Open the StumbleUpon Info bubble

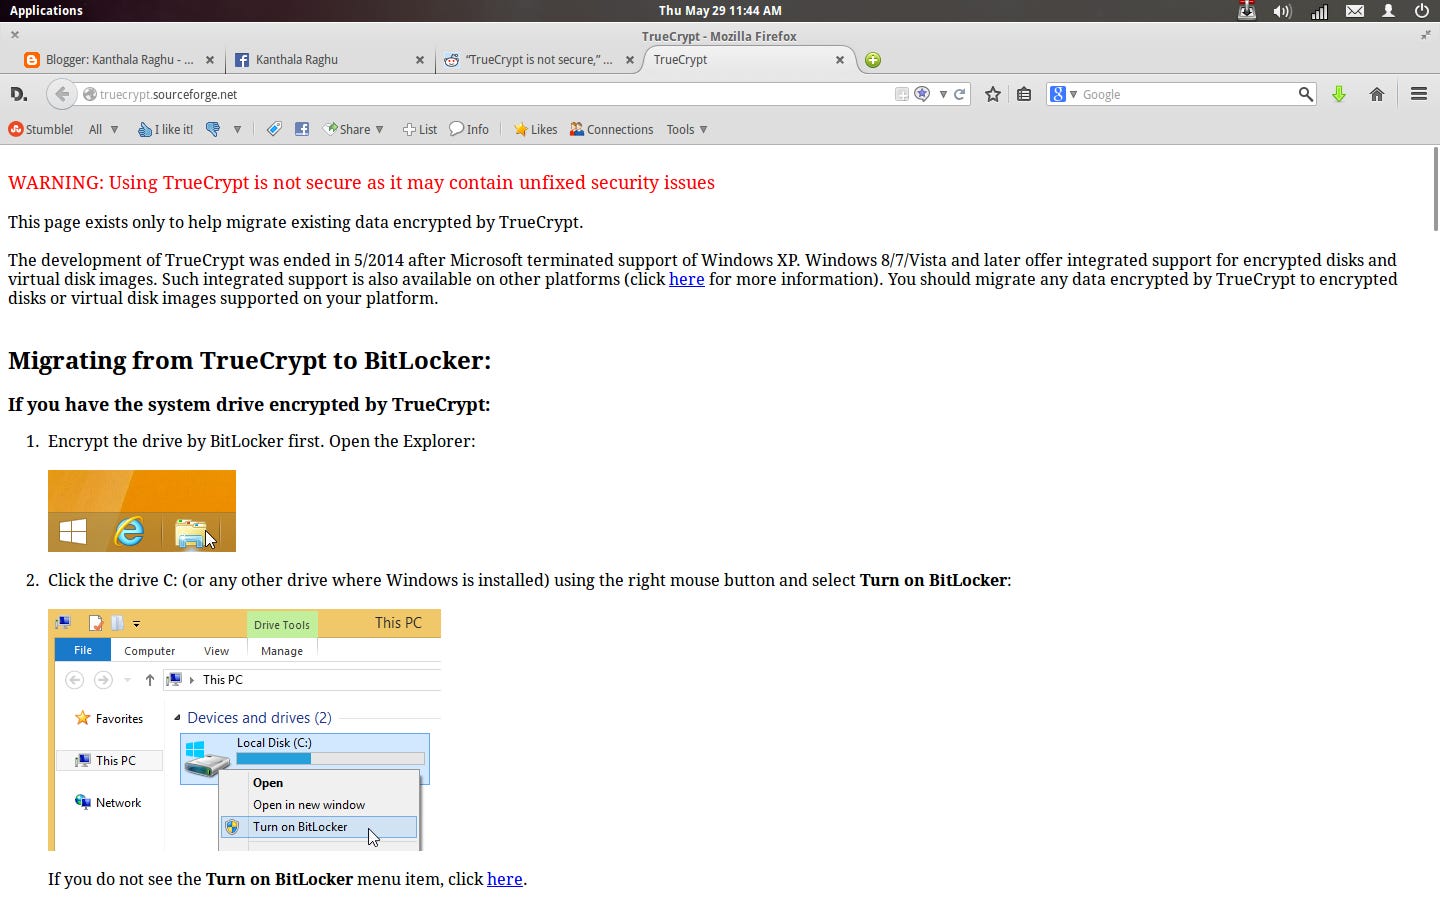point(469,129)
